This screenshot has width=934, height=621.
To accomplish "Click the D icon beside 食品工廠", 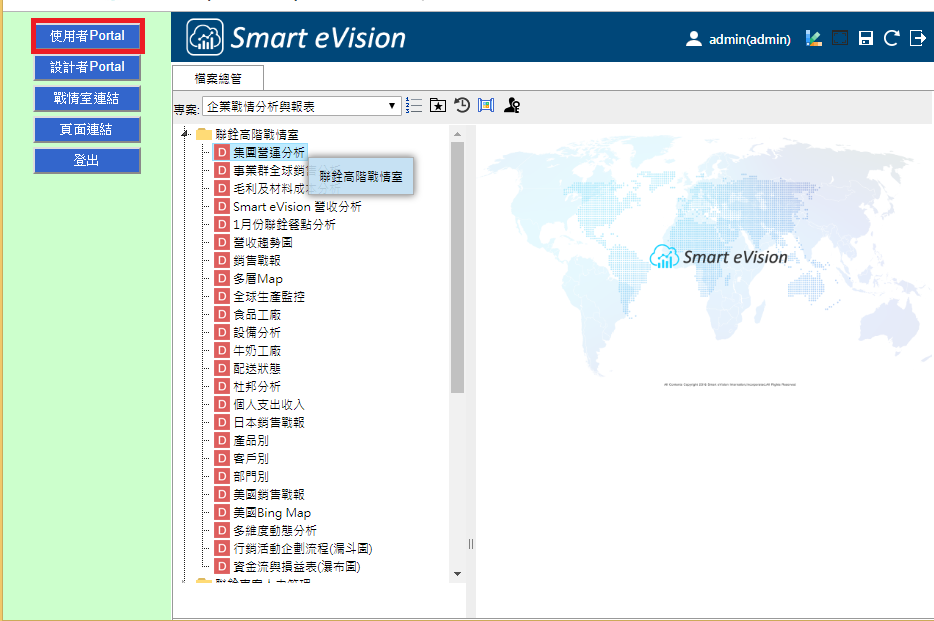I will [x=222, y=314].
